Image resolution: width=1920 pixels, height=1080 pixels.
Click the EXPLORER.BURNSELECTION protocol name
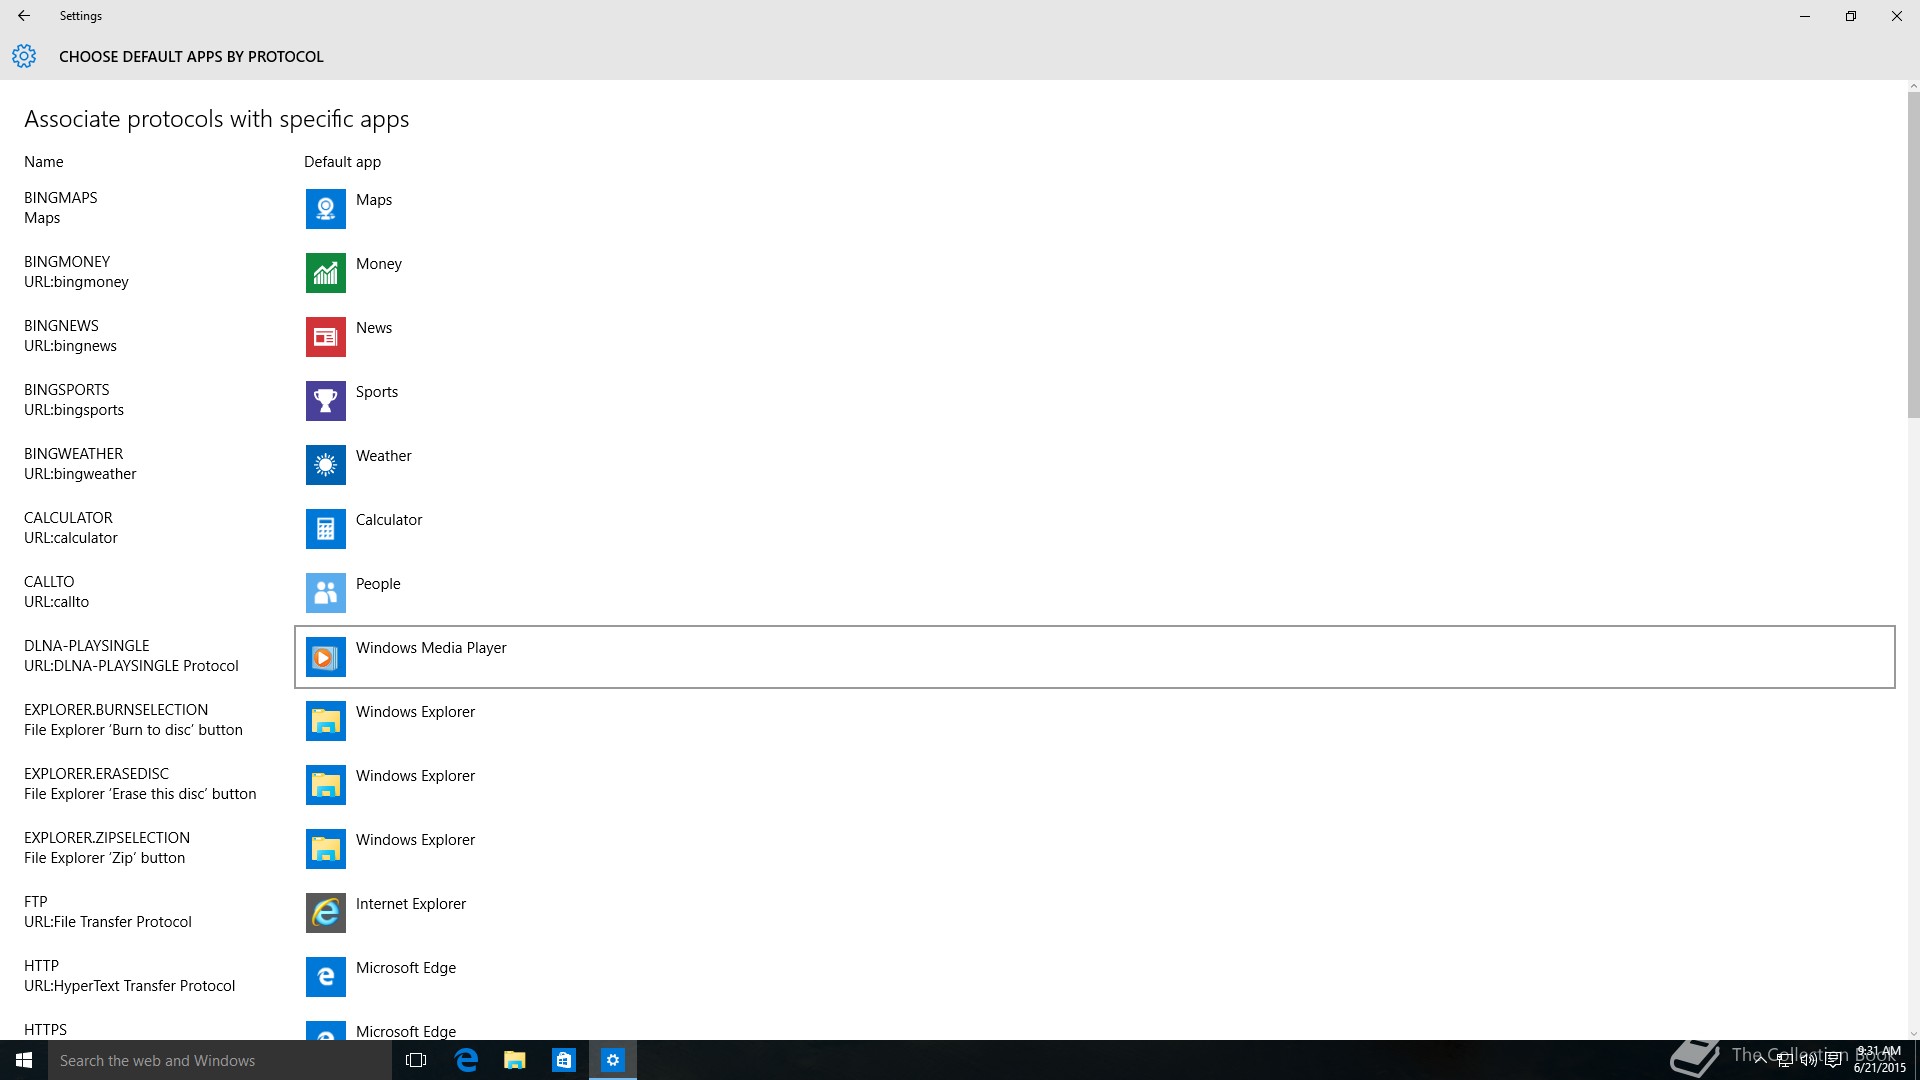[116, 710]
